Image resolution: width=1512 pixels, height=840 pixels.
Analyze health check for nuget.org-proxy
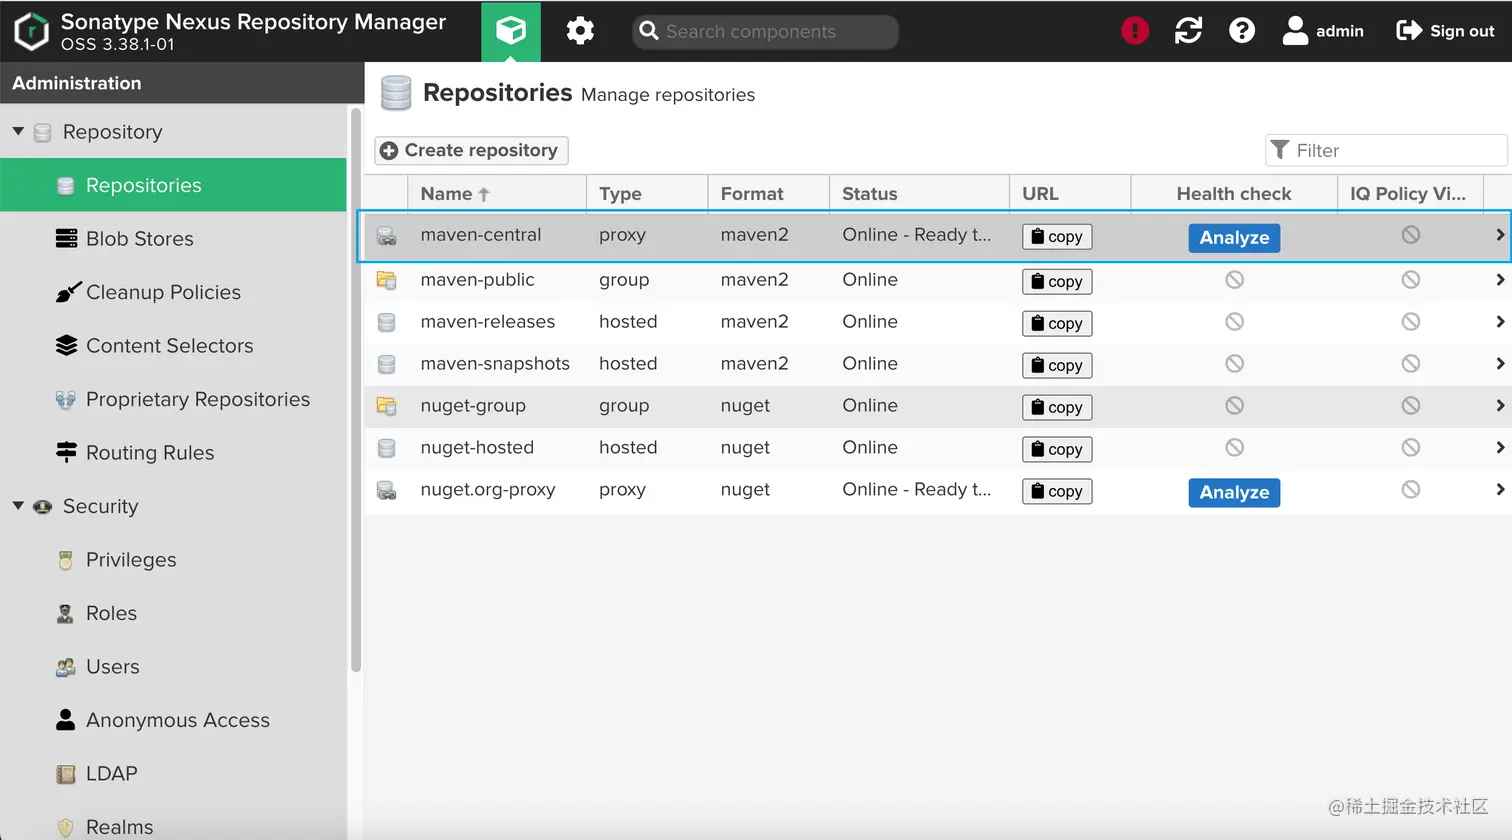1234,493
